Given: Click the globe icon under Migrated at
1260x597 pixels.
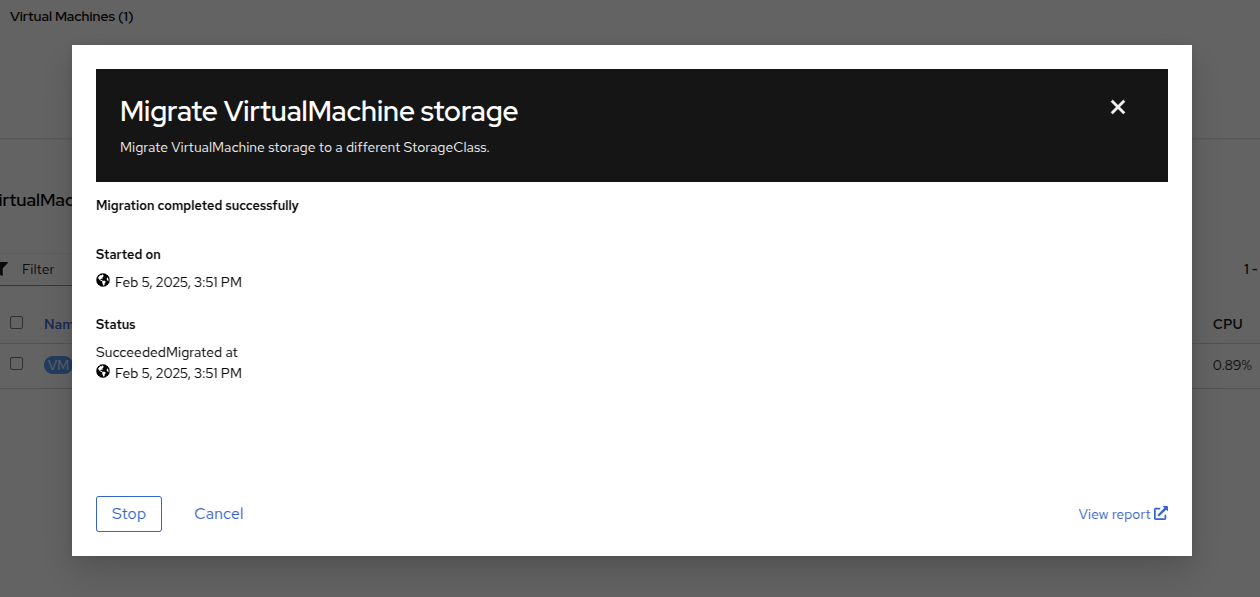Looking at the screenshot, I should [103, 372].
